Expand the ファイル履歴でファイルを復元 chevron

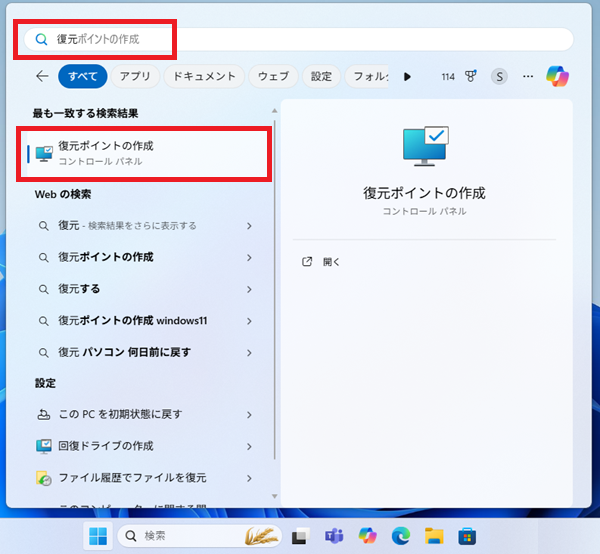click(x=249, y=479)
